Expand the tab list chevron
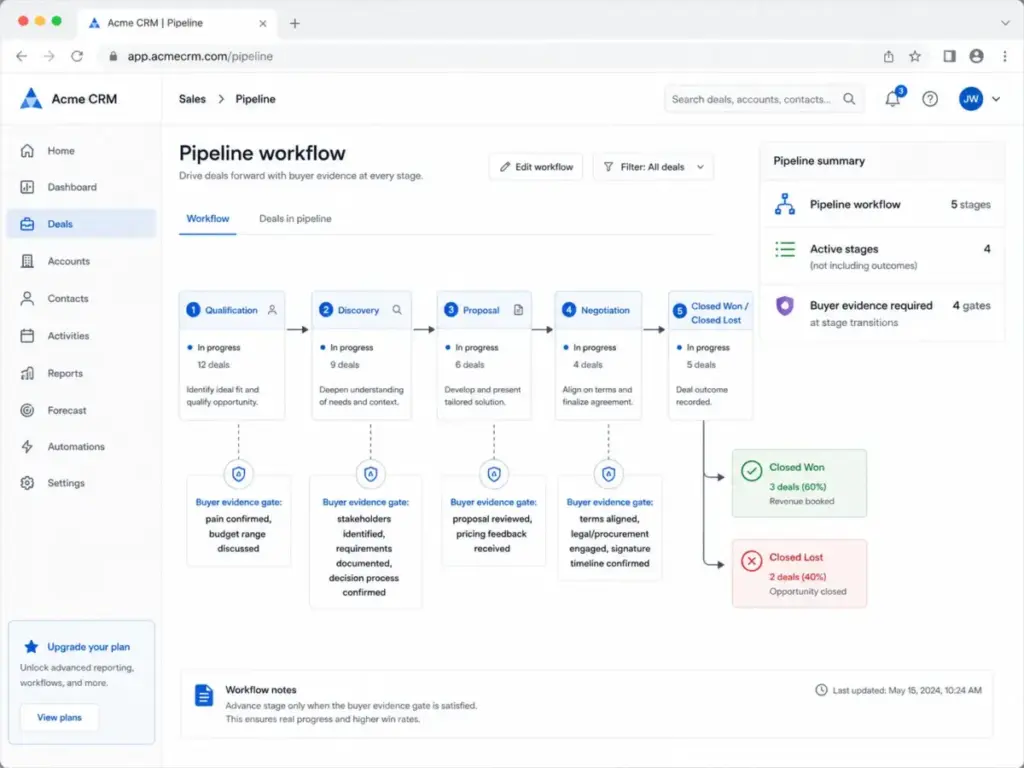 point(1005,23)
